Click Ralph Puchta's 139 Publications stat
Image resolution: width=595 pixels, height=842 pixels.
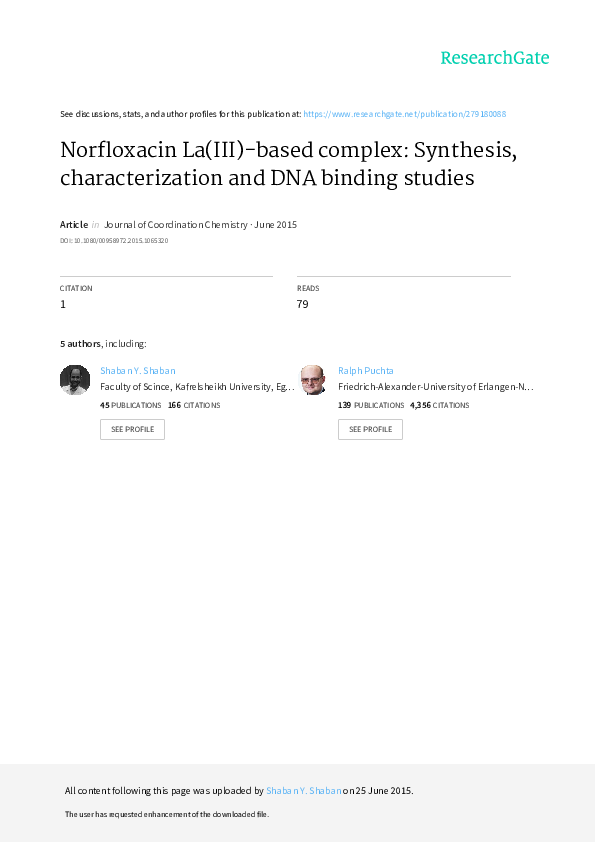coord(371,405)
